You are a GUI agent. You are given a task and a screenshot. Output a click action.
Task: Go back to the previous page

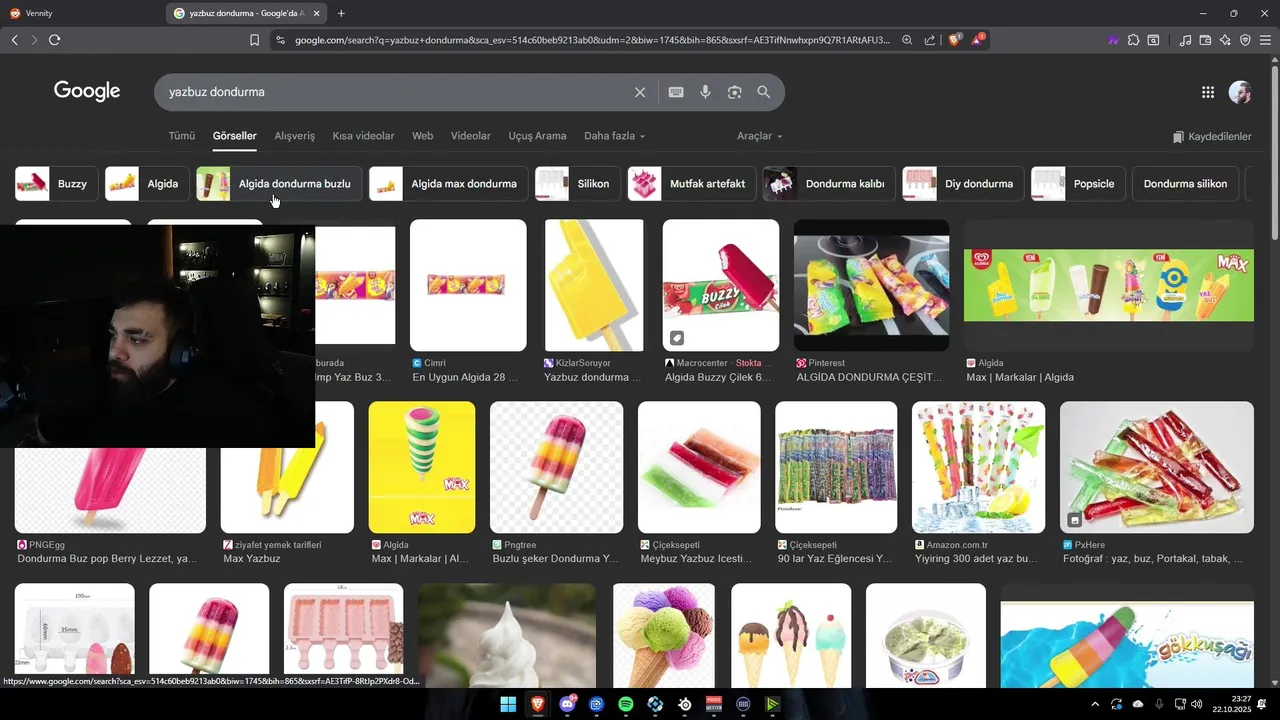tap(14, 40)
